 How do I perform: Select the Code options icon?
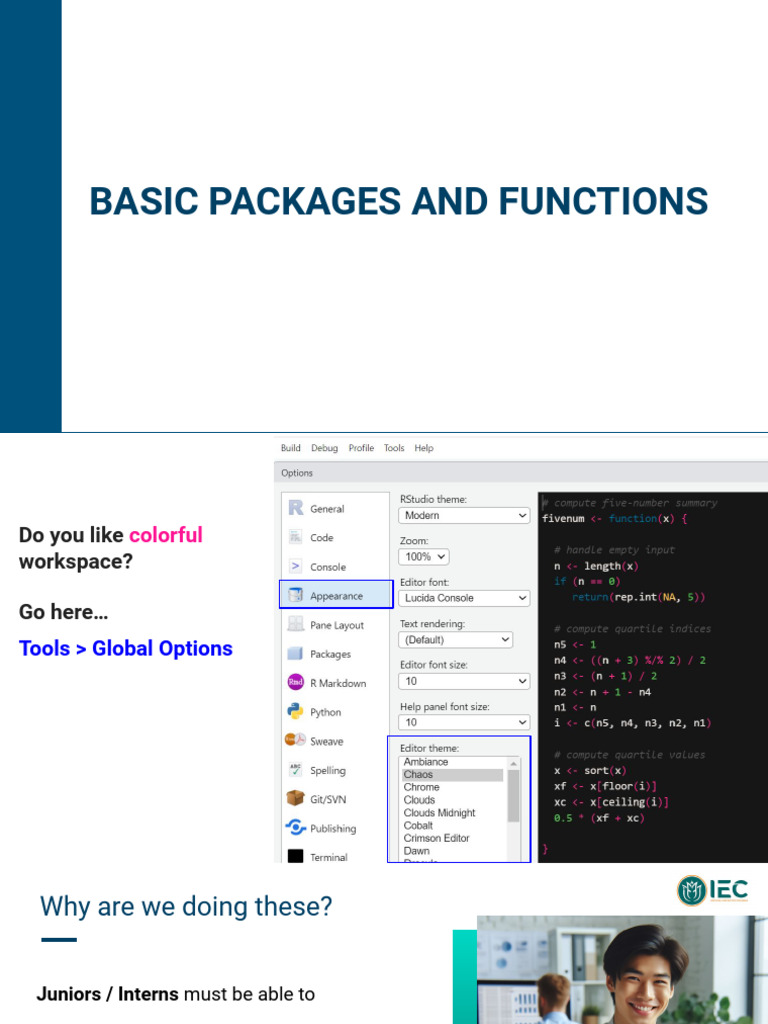(x=296, y=537)
